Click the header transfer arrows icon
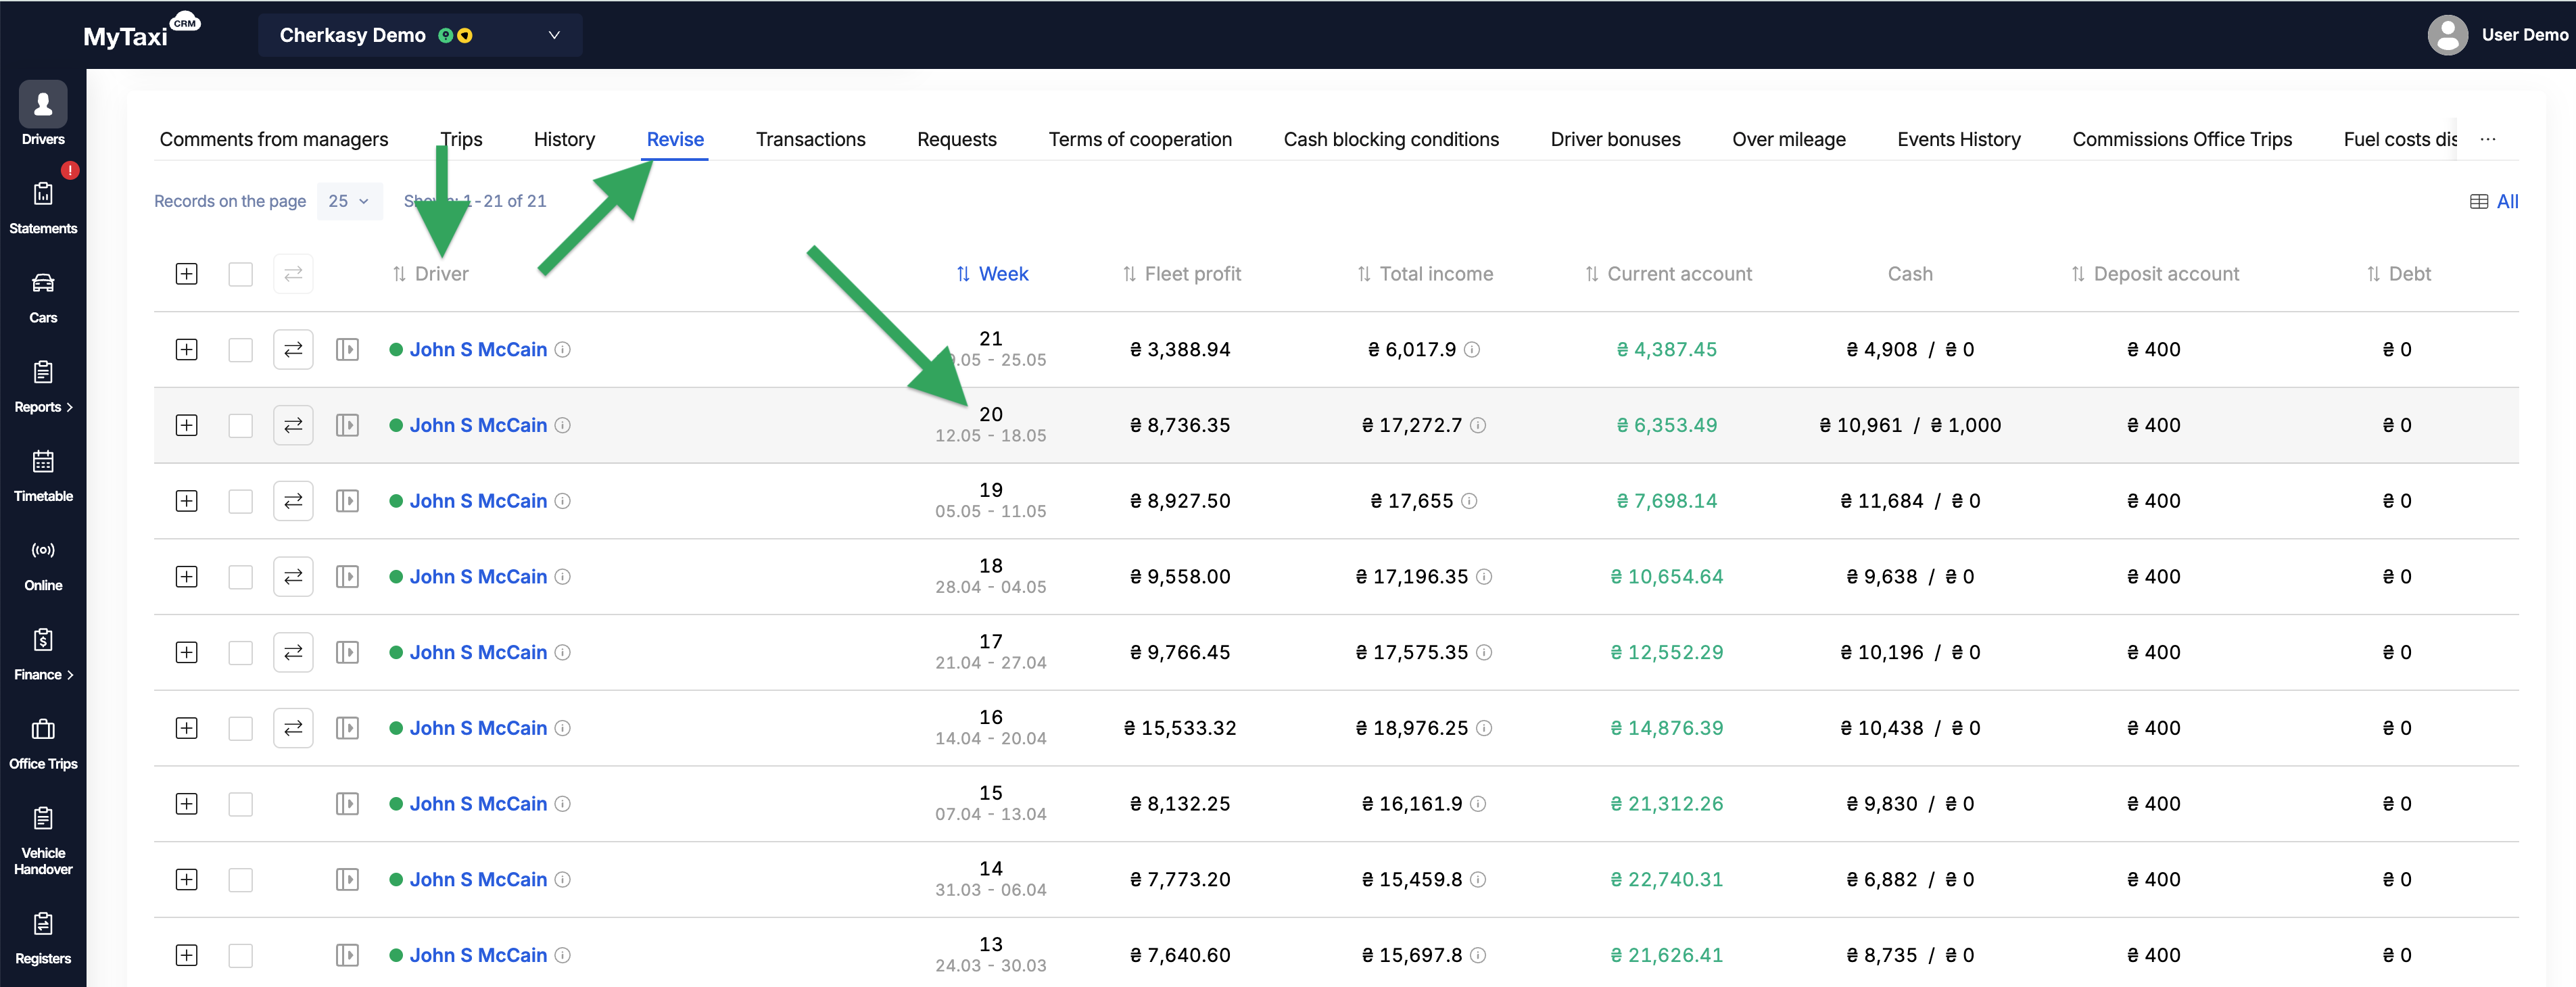2576x987 pixels. coord(293,274)
